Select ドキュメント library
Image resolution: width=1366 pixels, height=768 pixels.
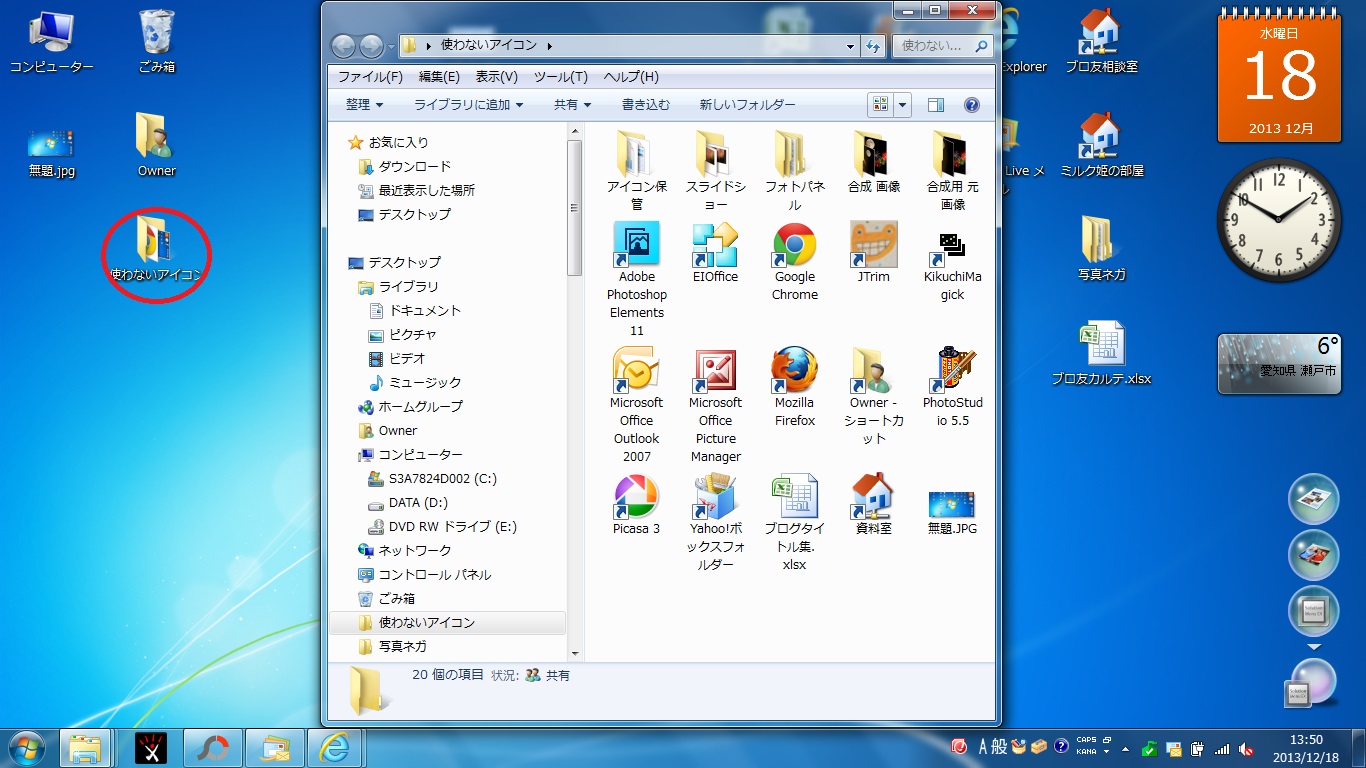click(x=415, y=310)
